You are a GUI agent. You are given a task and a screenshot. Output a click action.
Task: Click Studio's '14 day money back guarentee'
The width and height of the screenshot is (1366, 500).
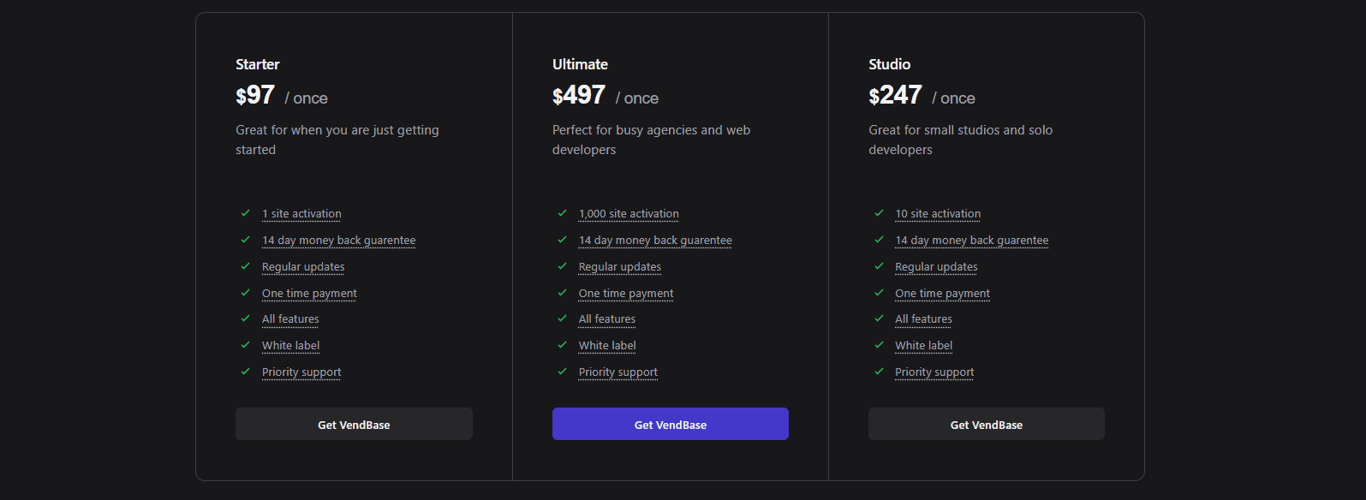972,240
